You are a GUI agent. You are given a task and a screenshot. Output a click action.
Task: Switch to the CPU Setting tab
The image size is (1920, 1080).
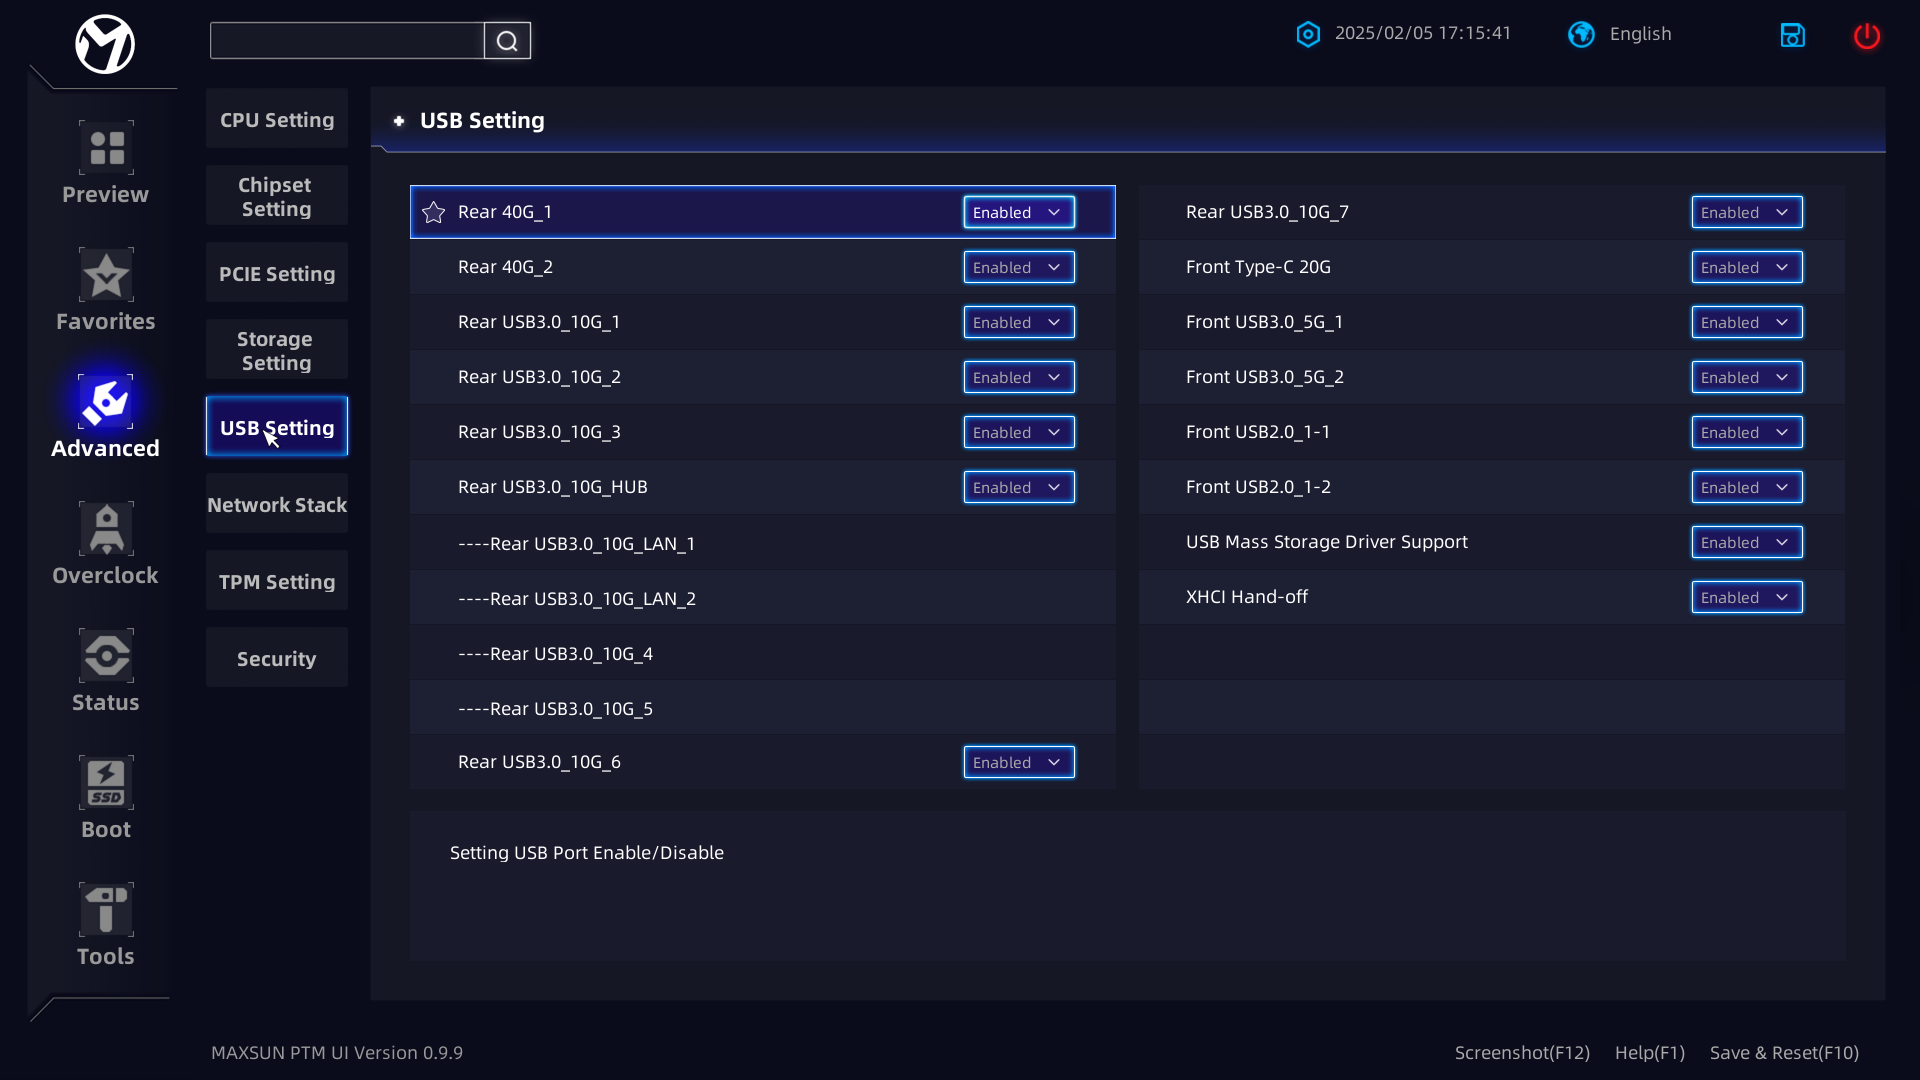tap(277, 120)
